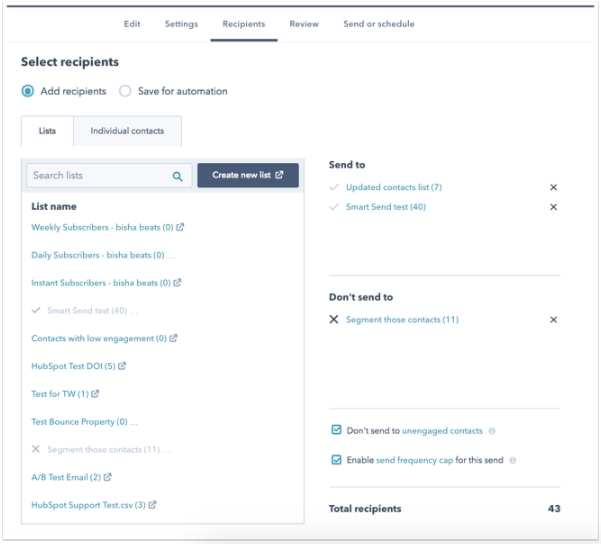Click the Total recipients count 43

[554, 509]
